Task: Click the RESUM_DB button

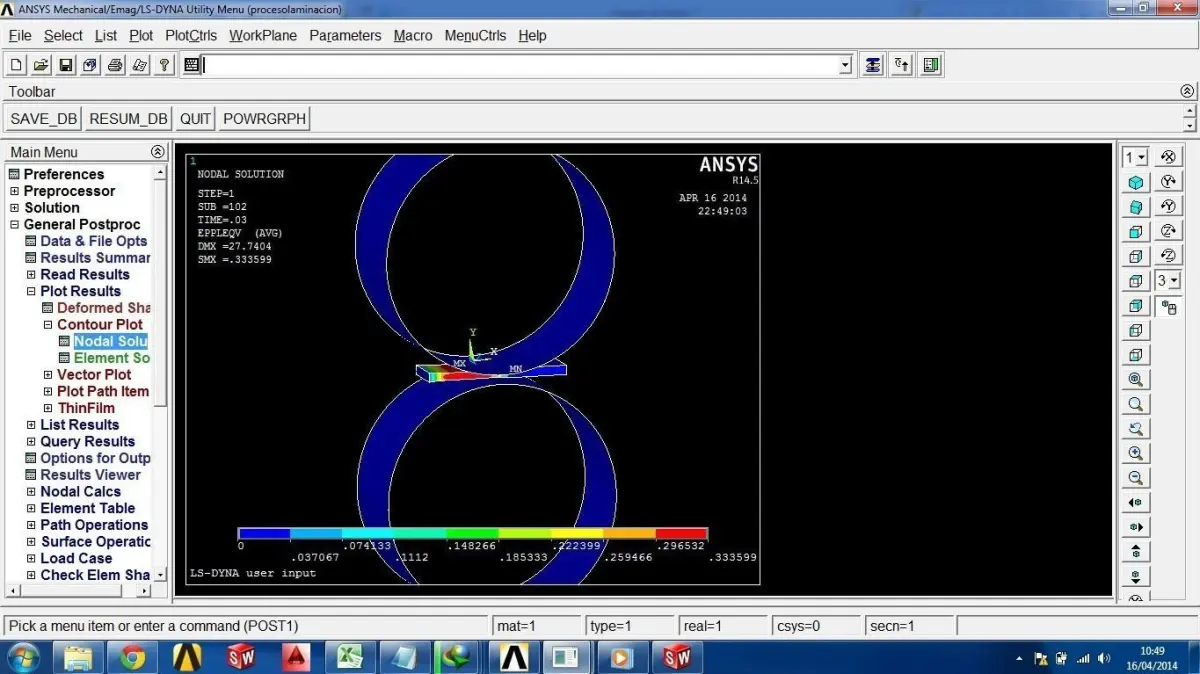Action: [128, 119]
